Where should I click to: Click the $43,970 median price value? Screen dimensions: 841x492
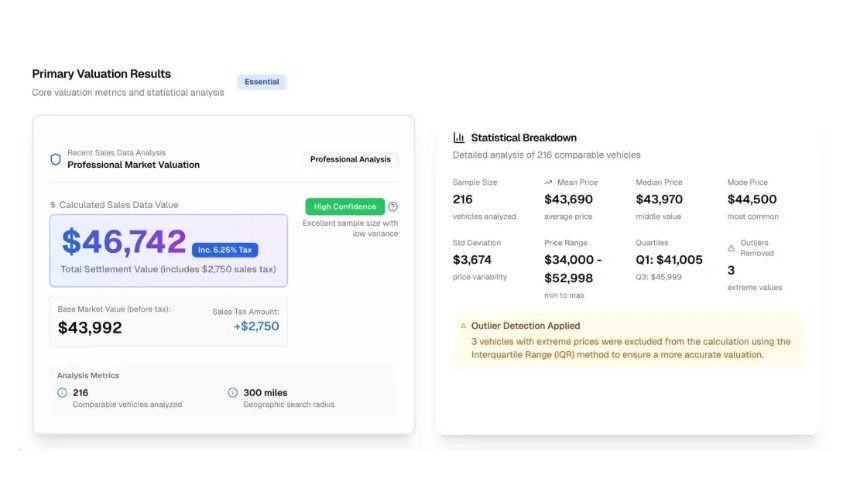click(x=659, y=200)
